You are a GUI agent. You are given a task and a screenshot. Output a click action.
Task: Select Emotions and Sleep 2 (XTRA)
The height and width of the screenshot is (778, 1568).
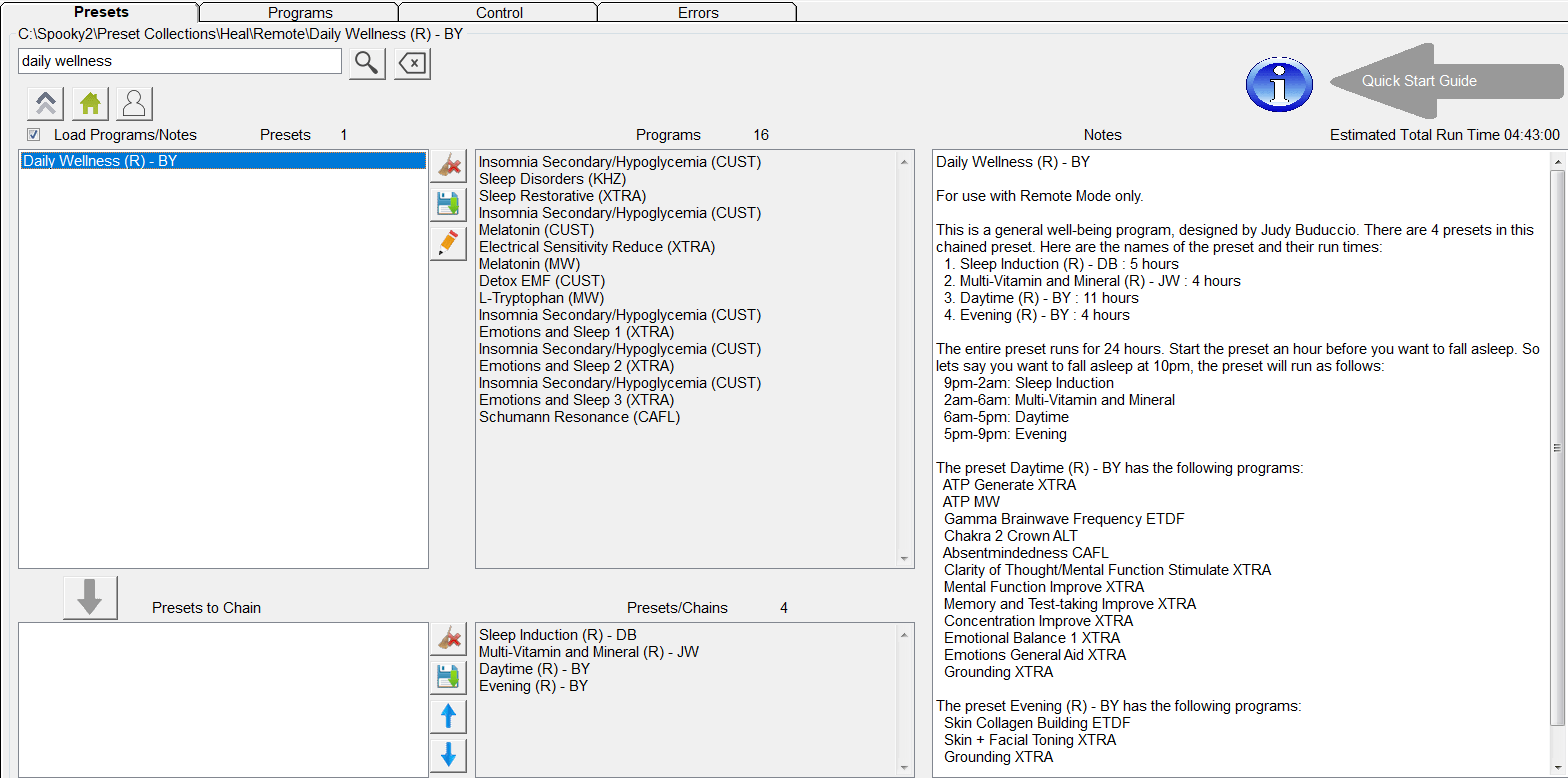[x=576, y=366]
